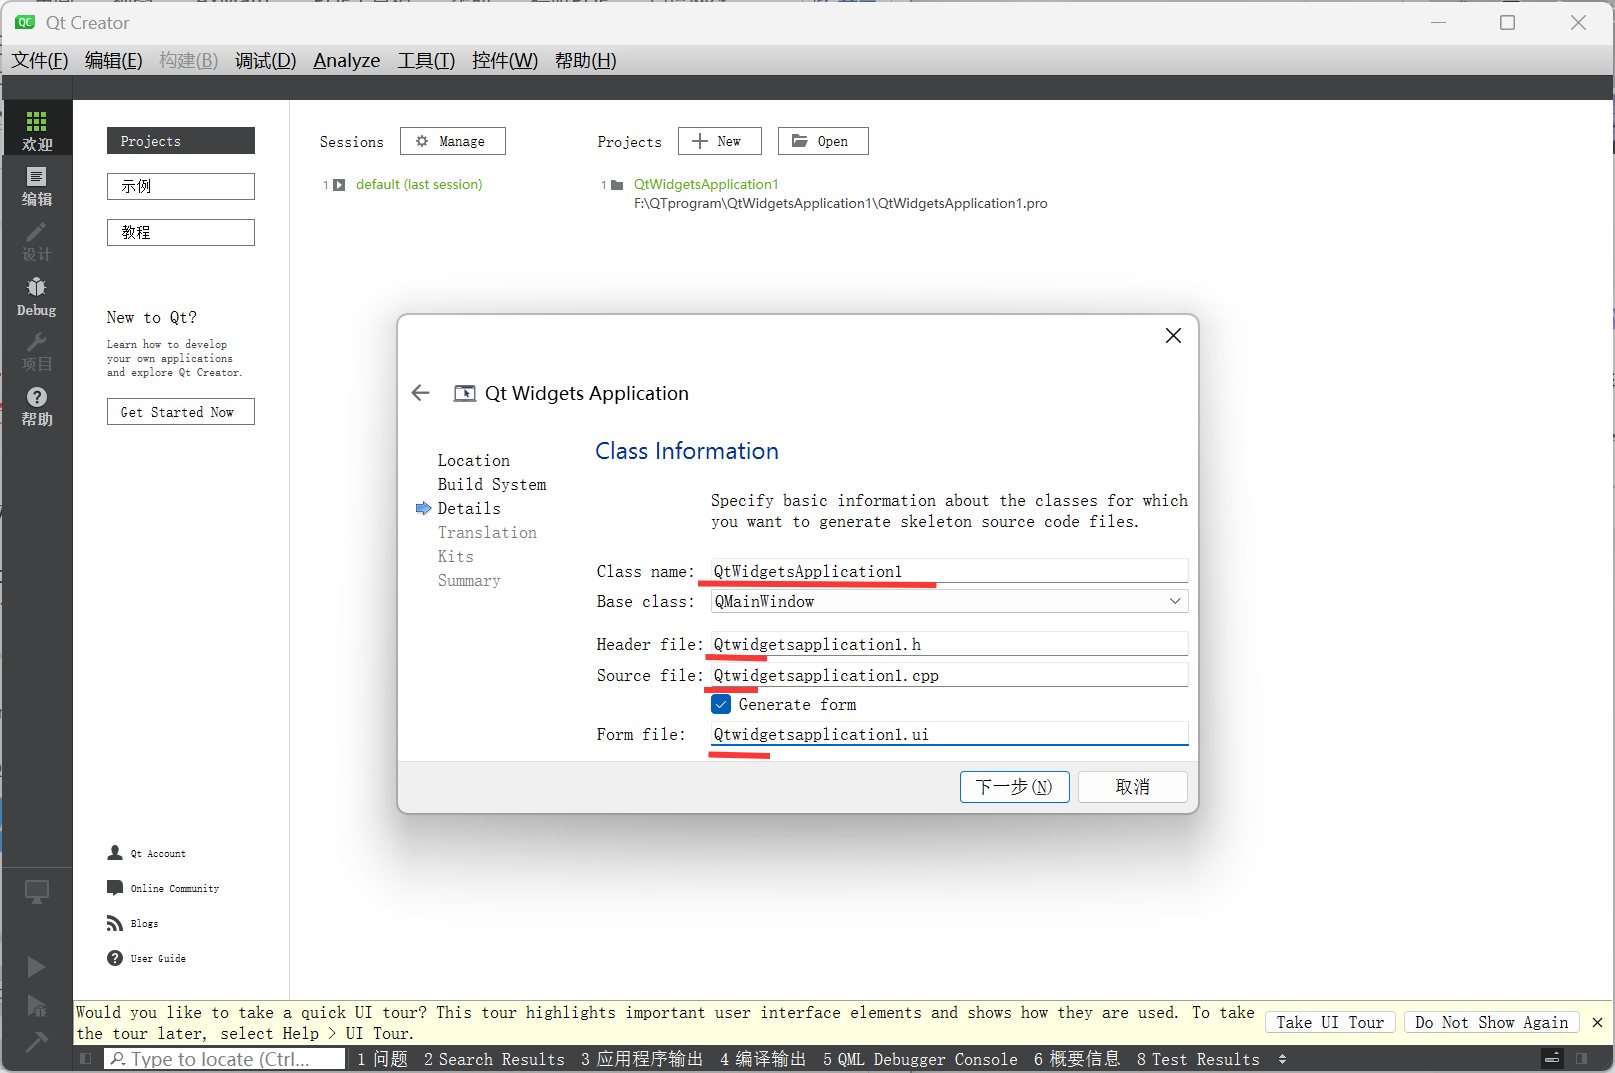The image size is (1615, 1073).
Task: Dismiss the UI tour info bar
Action: [x=1597, y=1022]
